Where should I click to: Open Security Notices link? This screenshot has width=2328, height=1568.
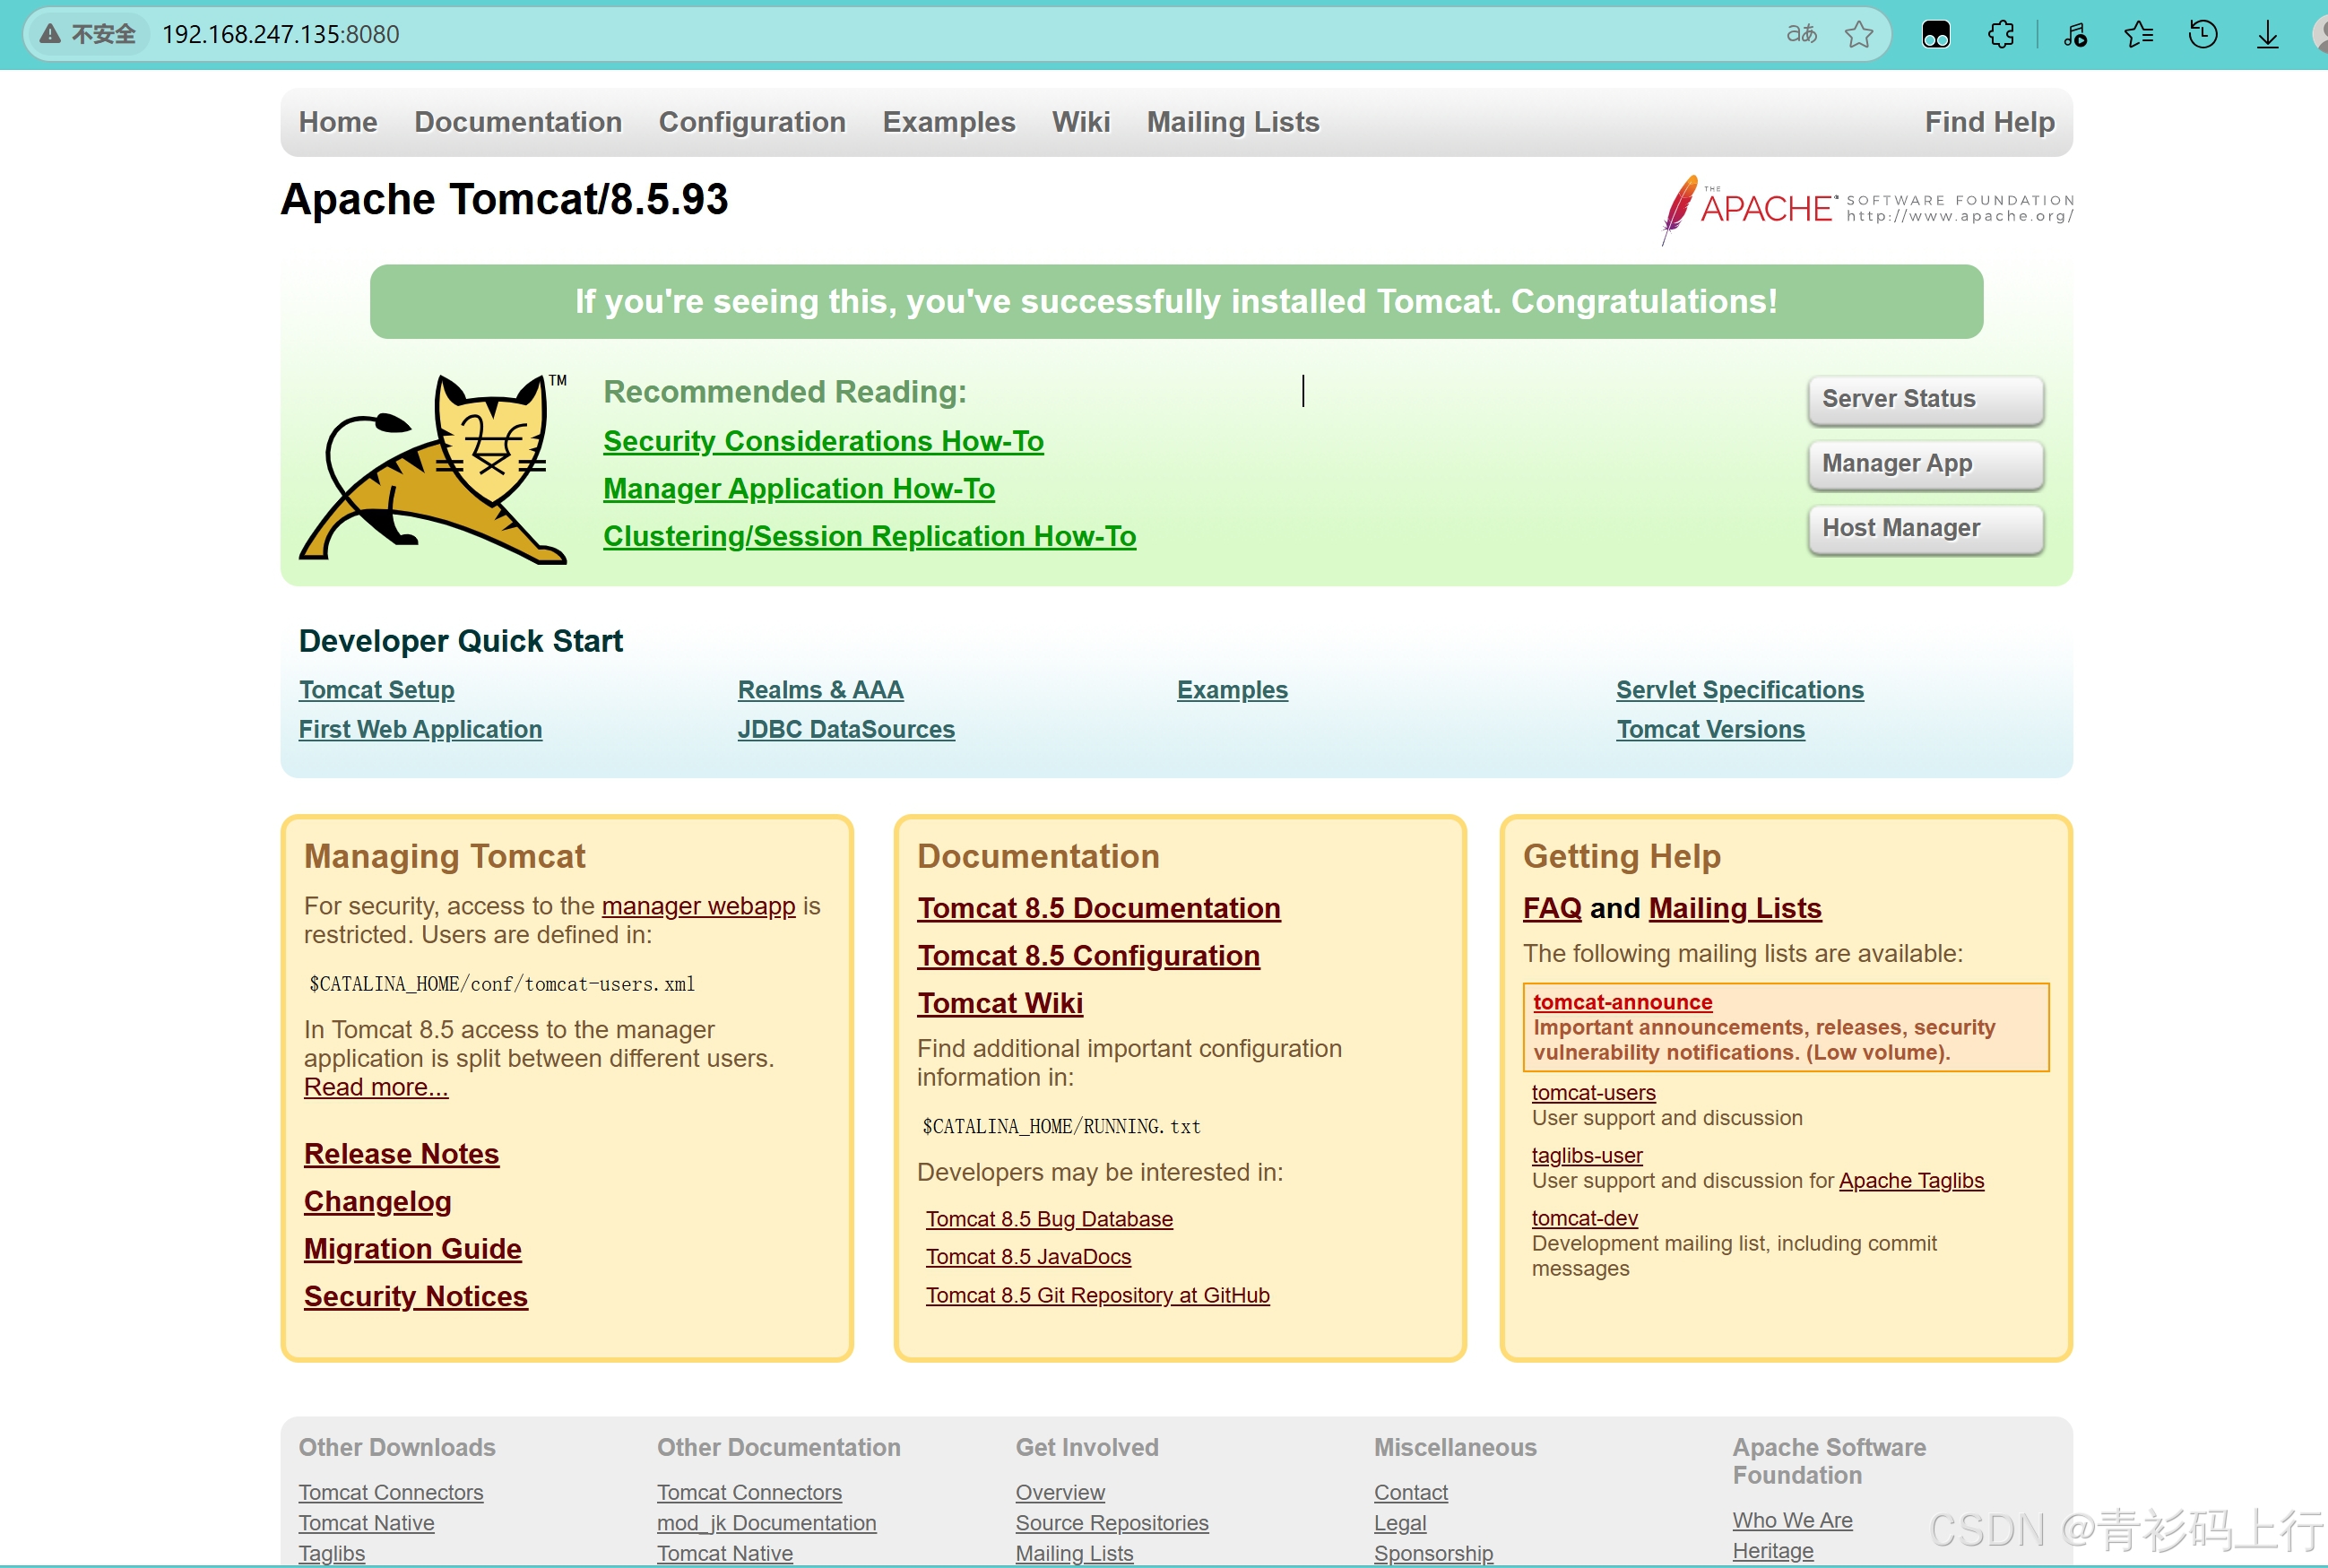click(415, 1297)
